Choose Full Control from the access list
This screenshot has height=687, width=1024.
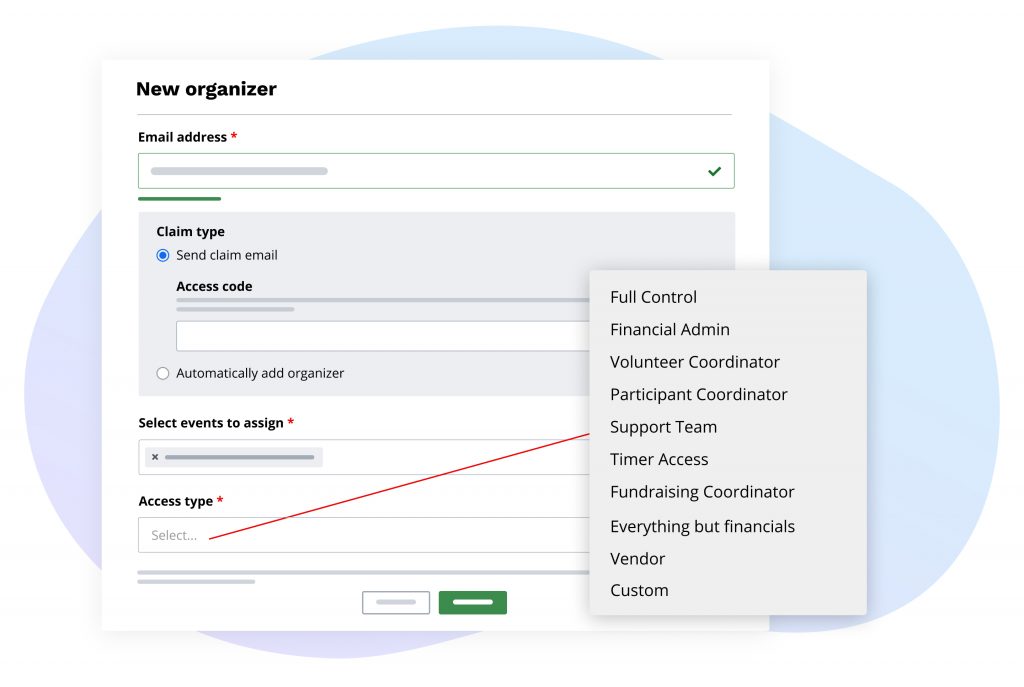pos(653,297)
